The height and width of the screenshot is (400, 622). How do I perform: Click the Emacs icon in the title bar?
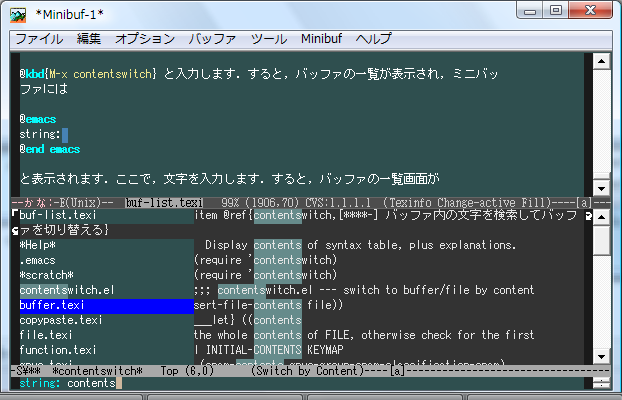16,13
